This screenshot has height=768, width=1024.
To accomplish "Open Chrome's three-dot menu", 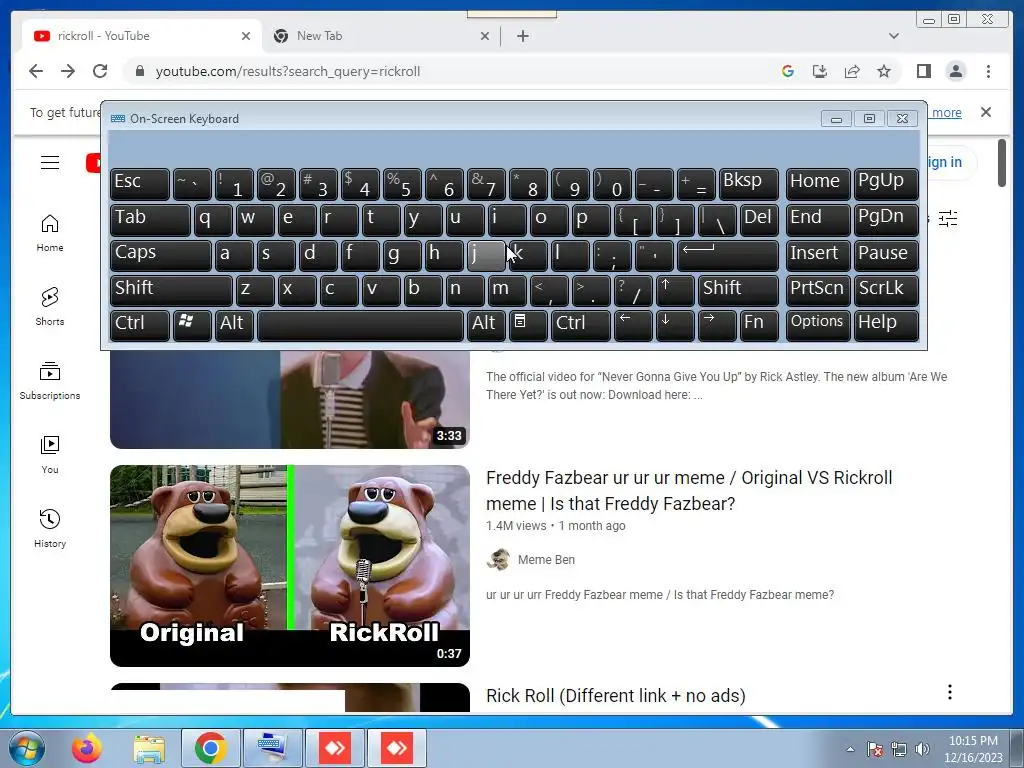I will (988, 71).
